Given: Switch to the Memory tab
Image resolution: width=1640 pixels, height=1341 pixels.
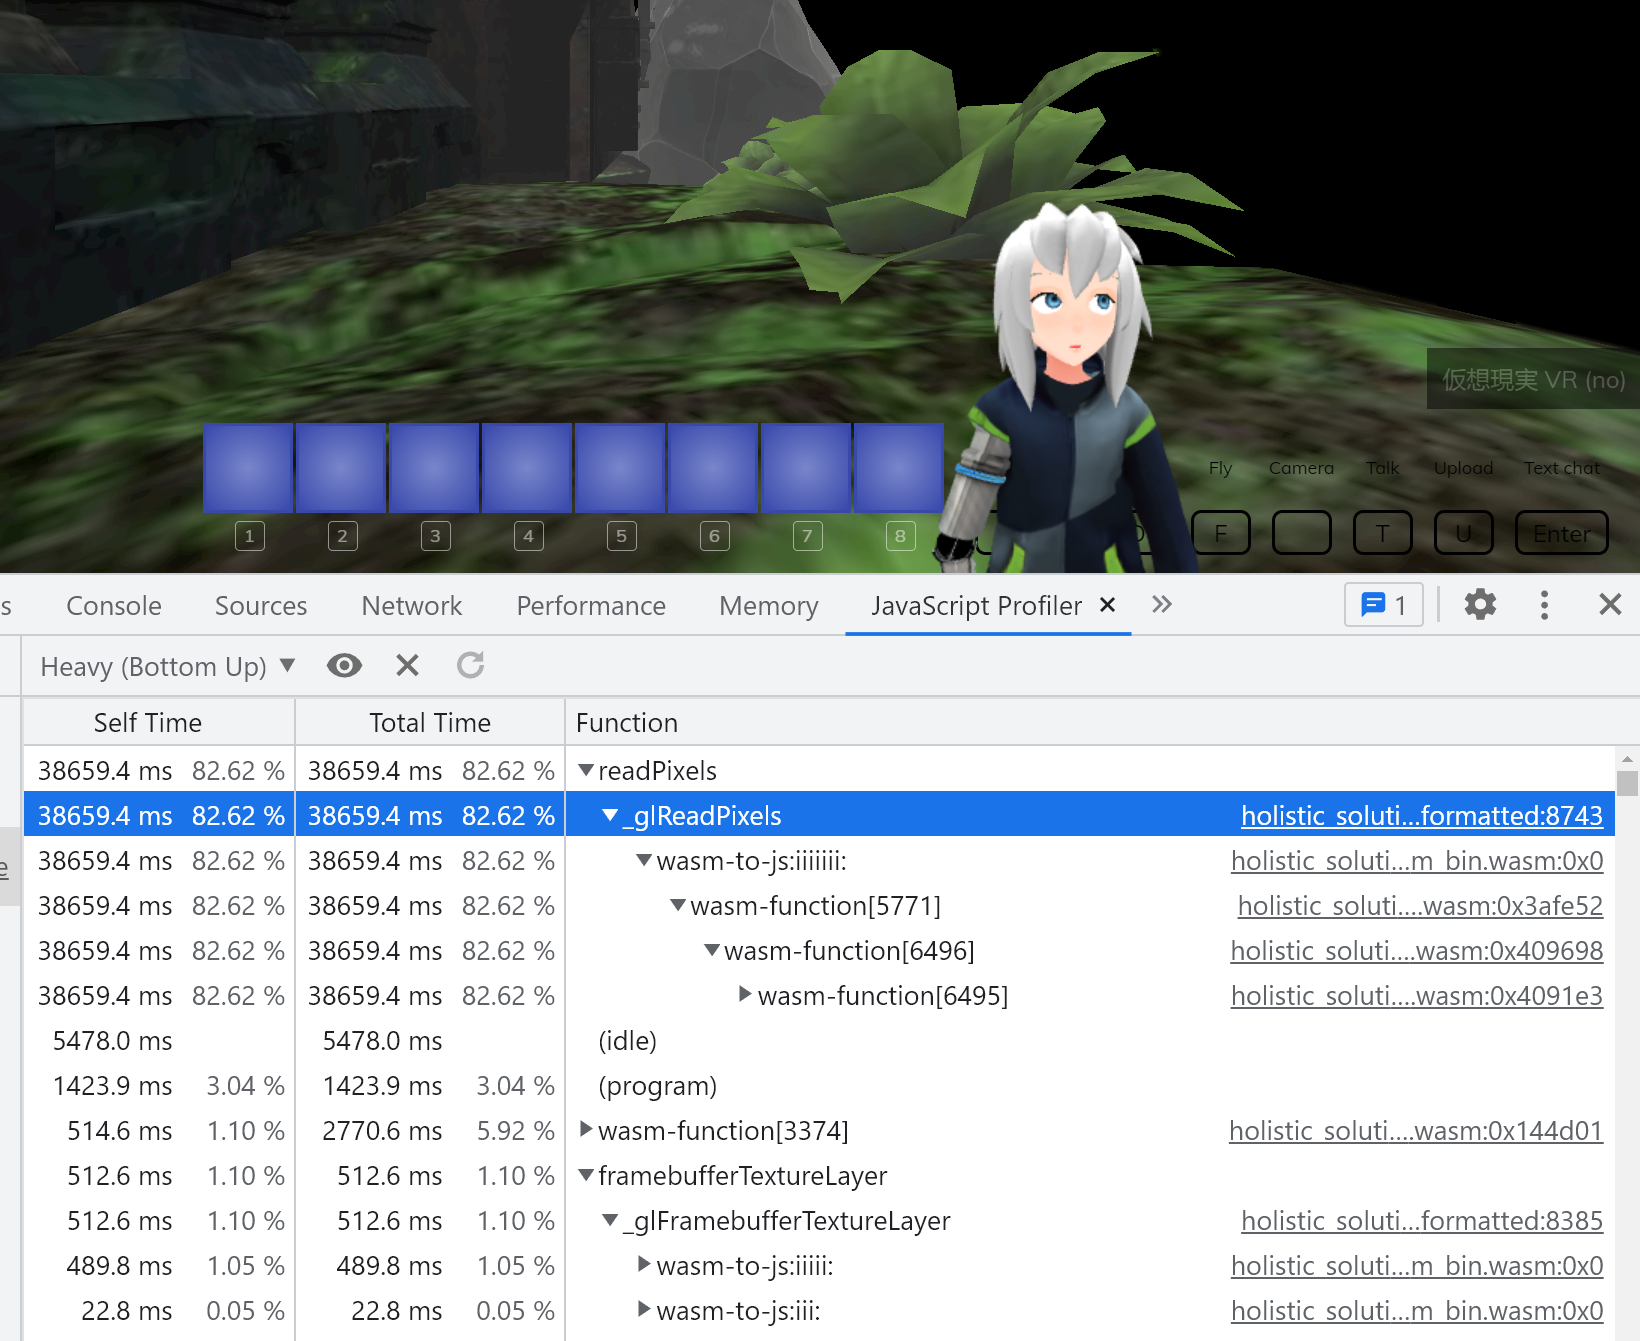Looking at the screenshot, I should [x=769, y=606].
